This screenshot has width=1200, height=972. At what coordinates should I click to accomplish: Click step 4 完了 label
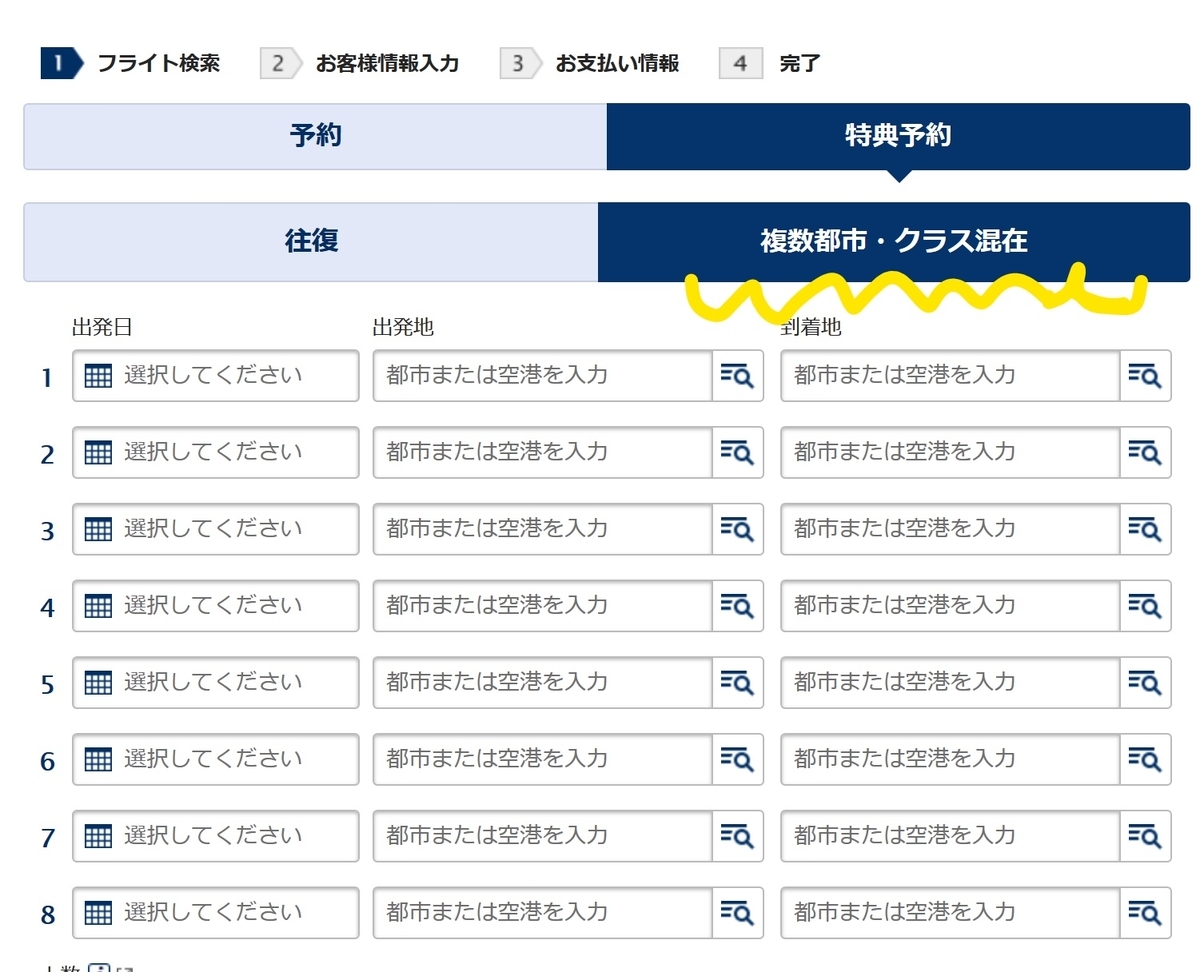[800, 64]
